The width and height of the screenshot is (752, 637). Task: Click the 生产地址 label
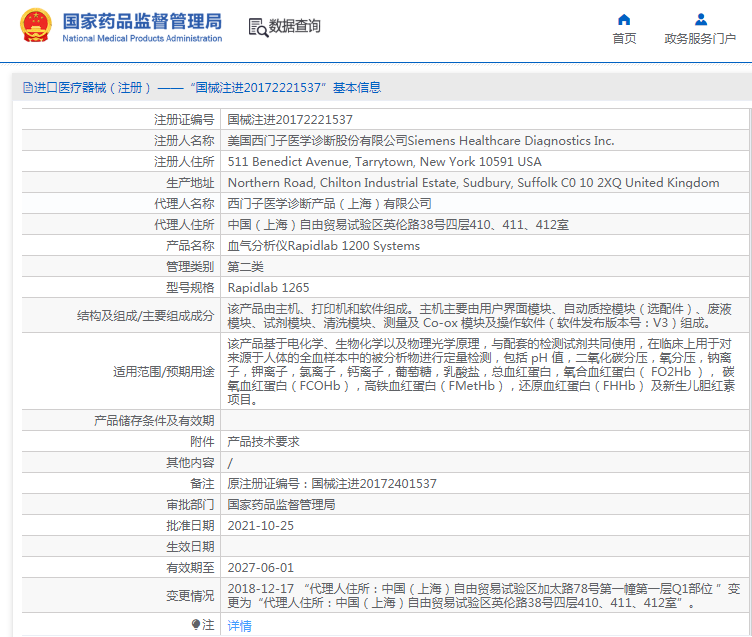[190, 183]
